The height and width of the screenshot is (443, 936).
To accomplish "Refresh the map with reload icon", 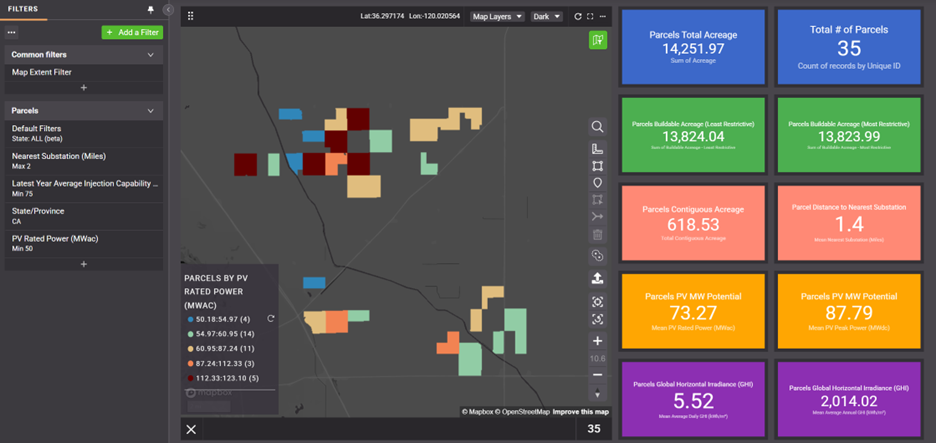I will [x=577, y=17].
